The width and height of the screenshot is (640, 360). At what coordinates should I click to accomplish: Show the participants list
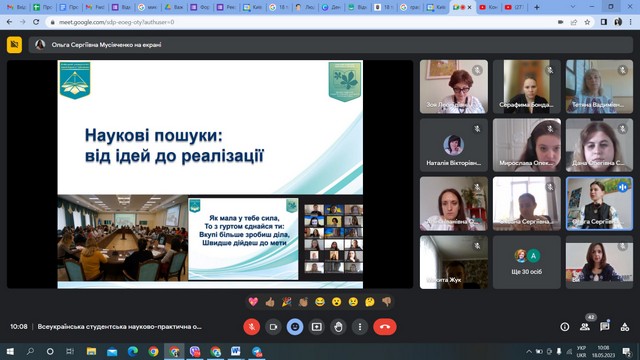(584, 327)
